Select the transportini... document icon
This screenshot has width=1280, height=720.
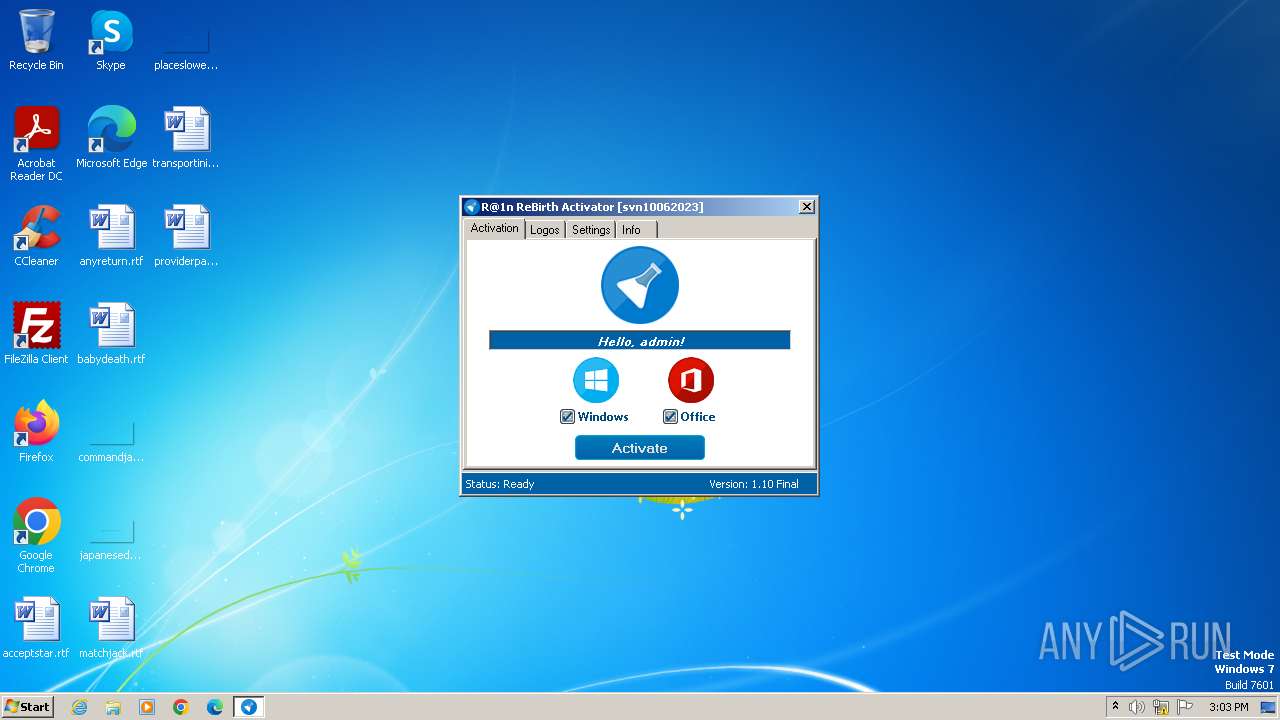186,139
